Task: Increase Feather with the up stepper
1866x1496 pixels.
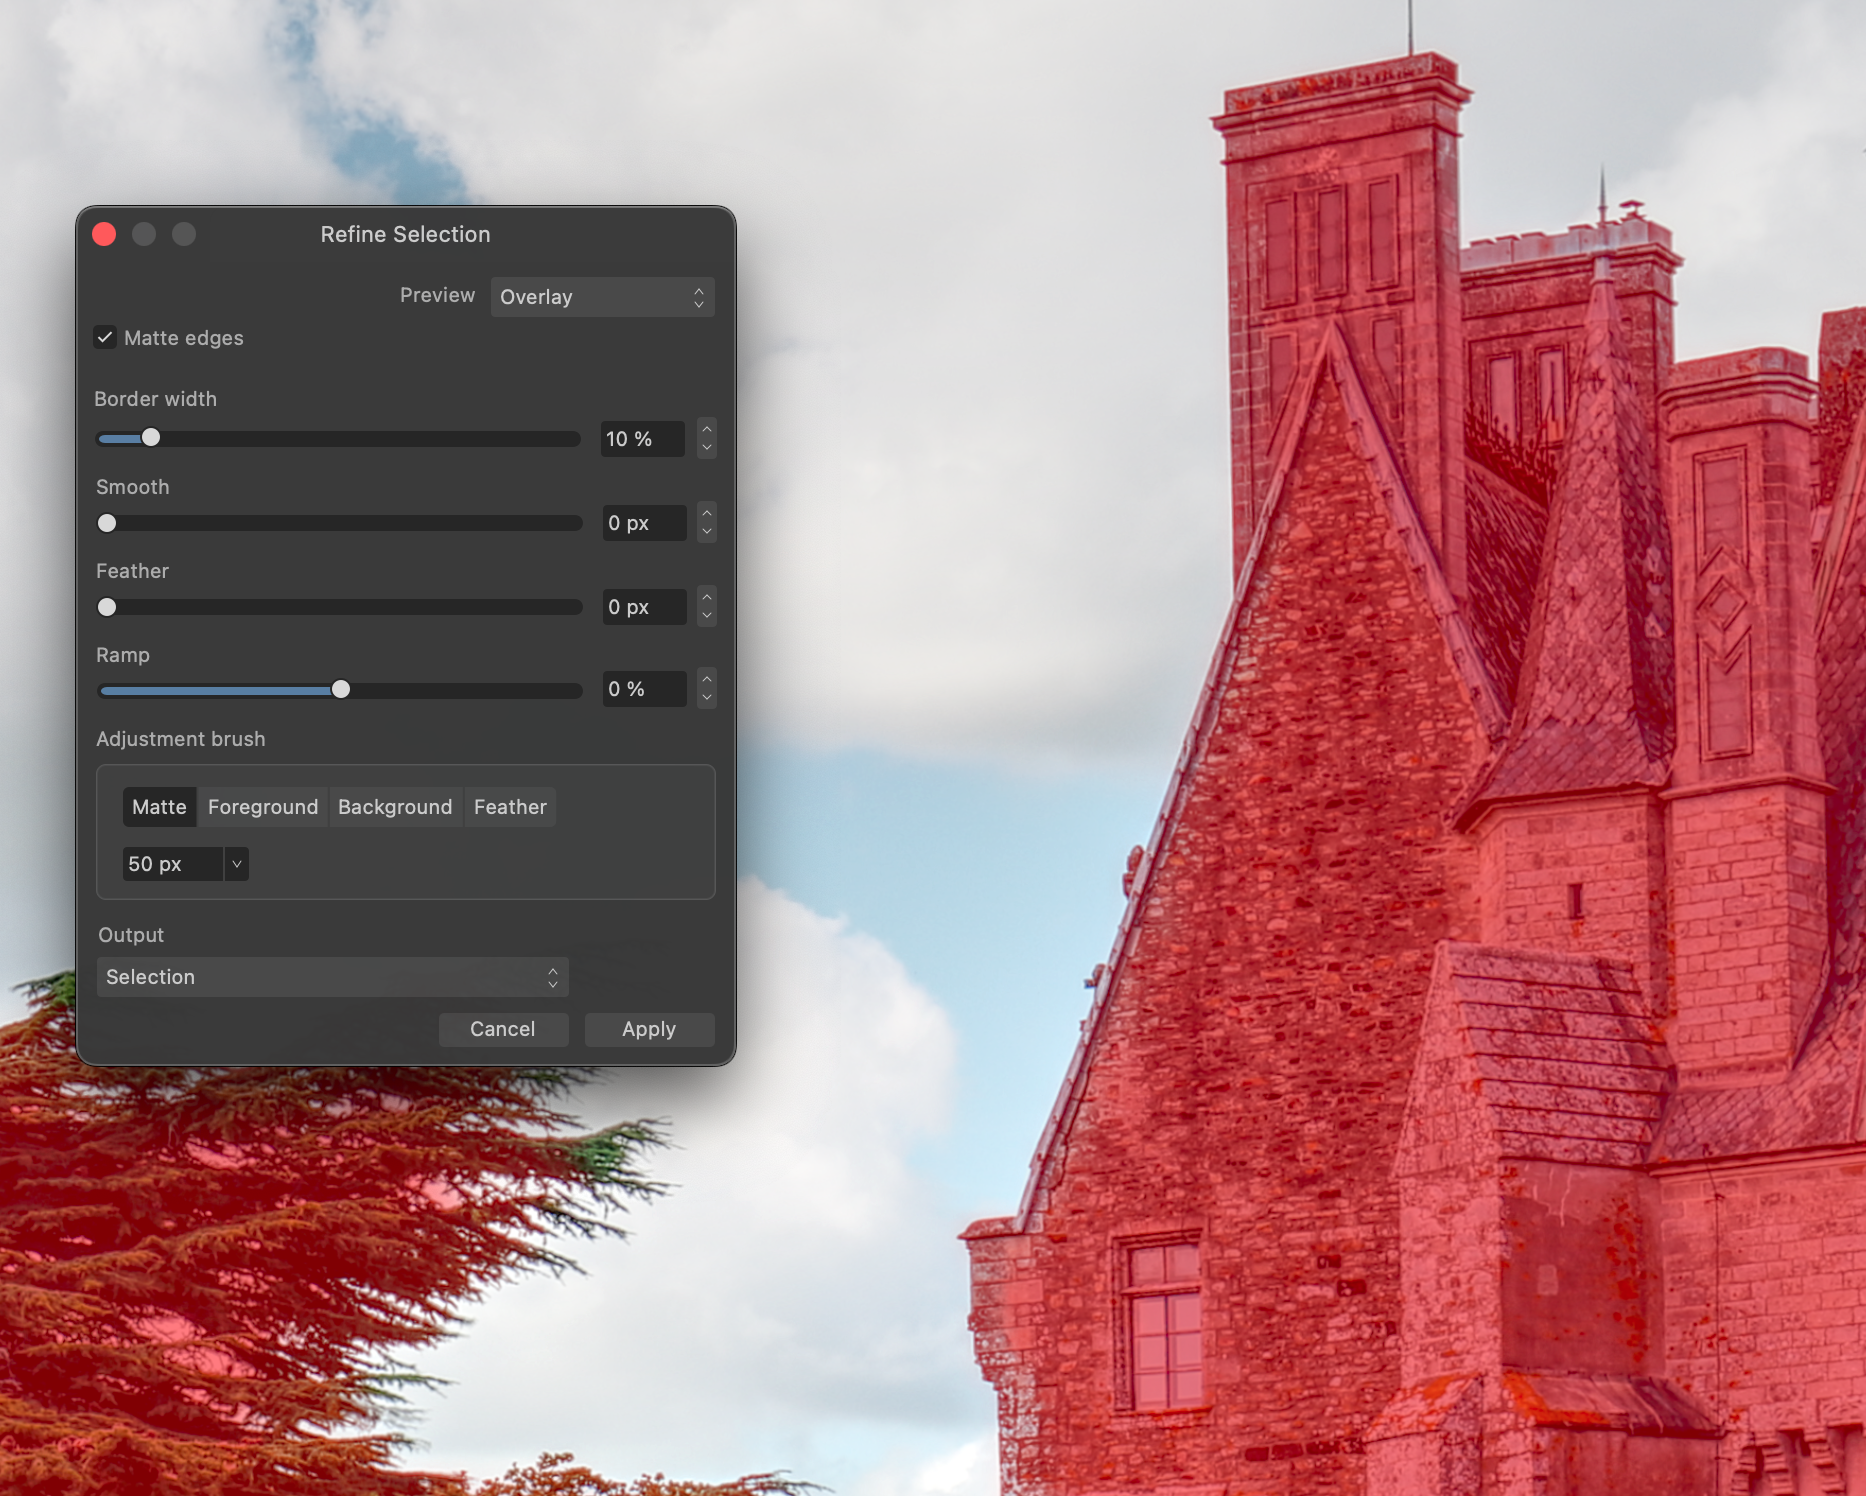Action: [707, 597]
